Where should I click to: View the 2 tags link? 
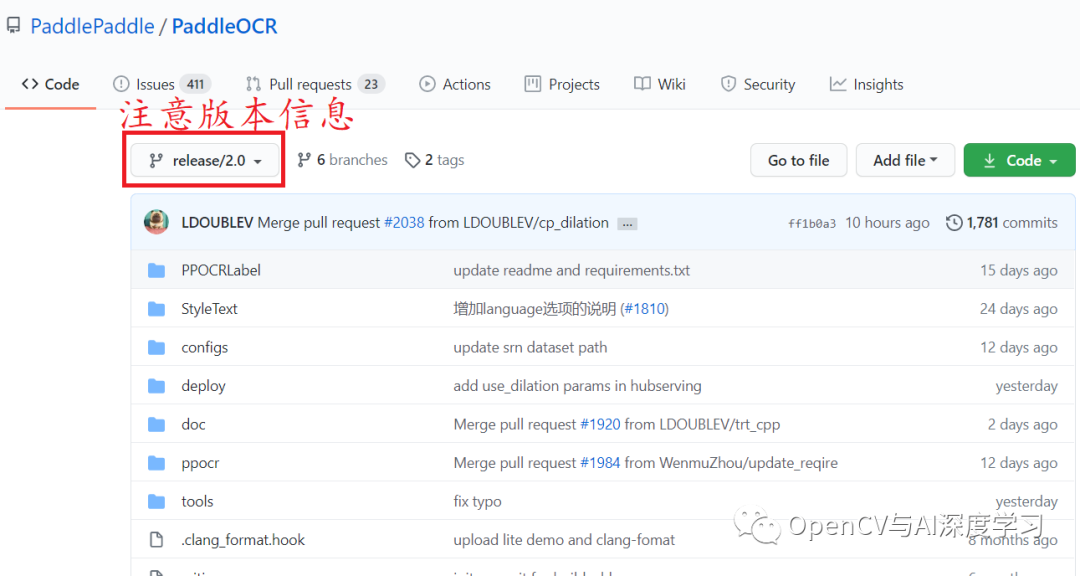tap(435, 160)
